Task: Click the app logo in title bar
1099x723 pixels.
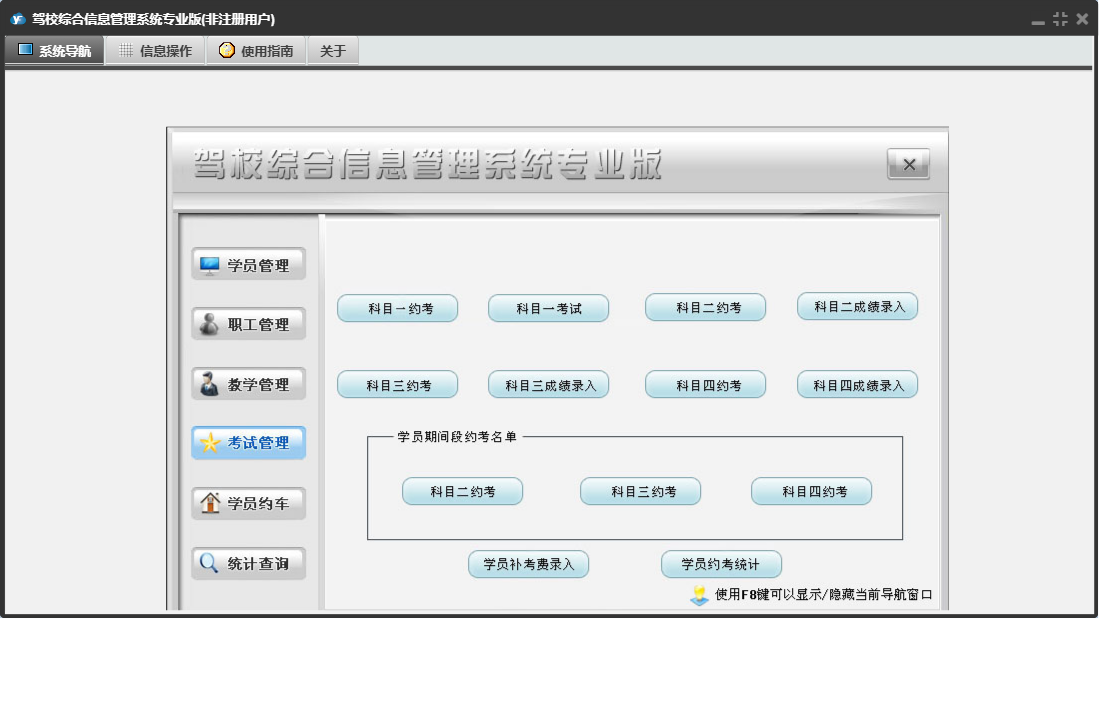Action: 18,19
